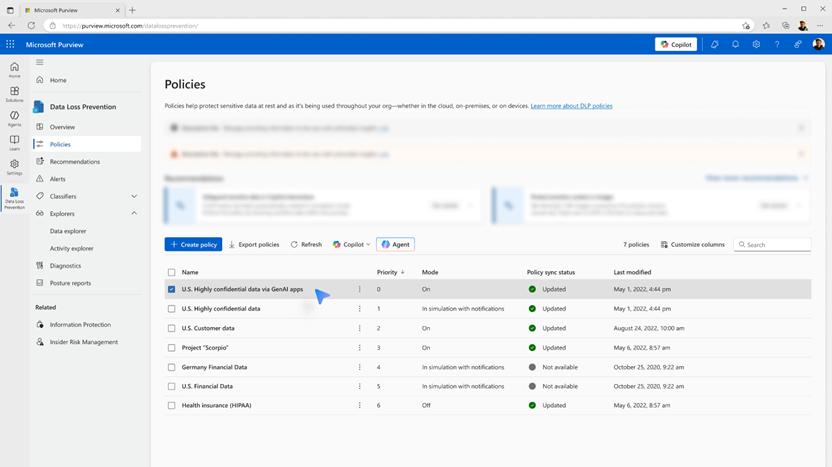Open the settings gear in header
The height and width of the screenshot is (467, 832).
[756, 45]
